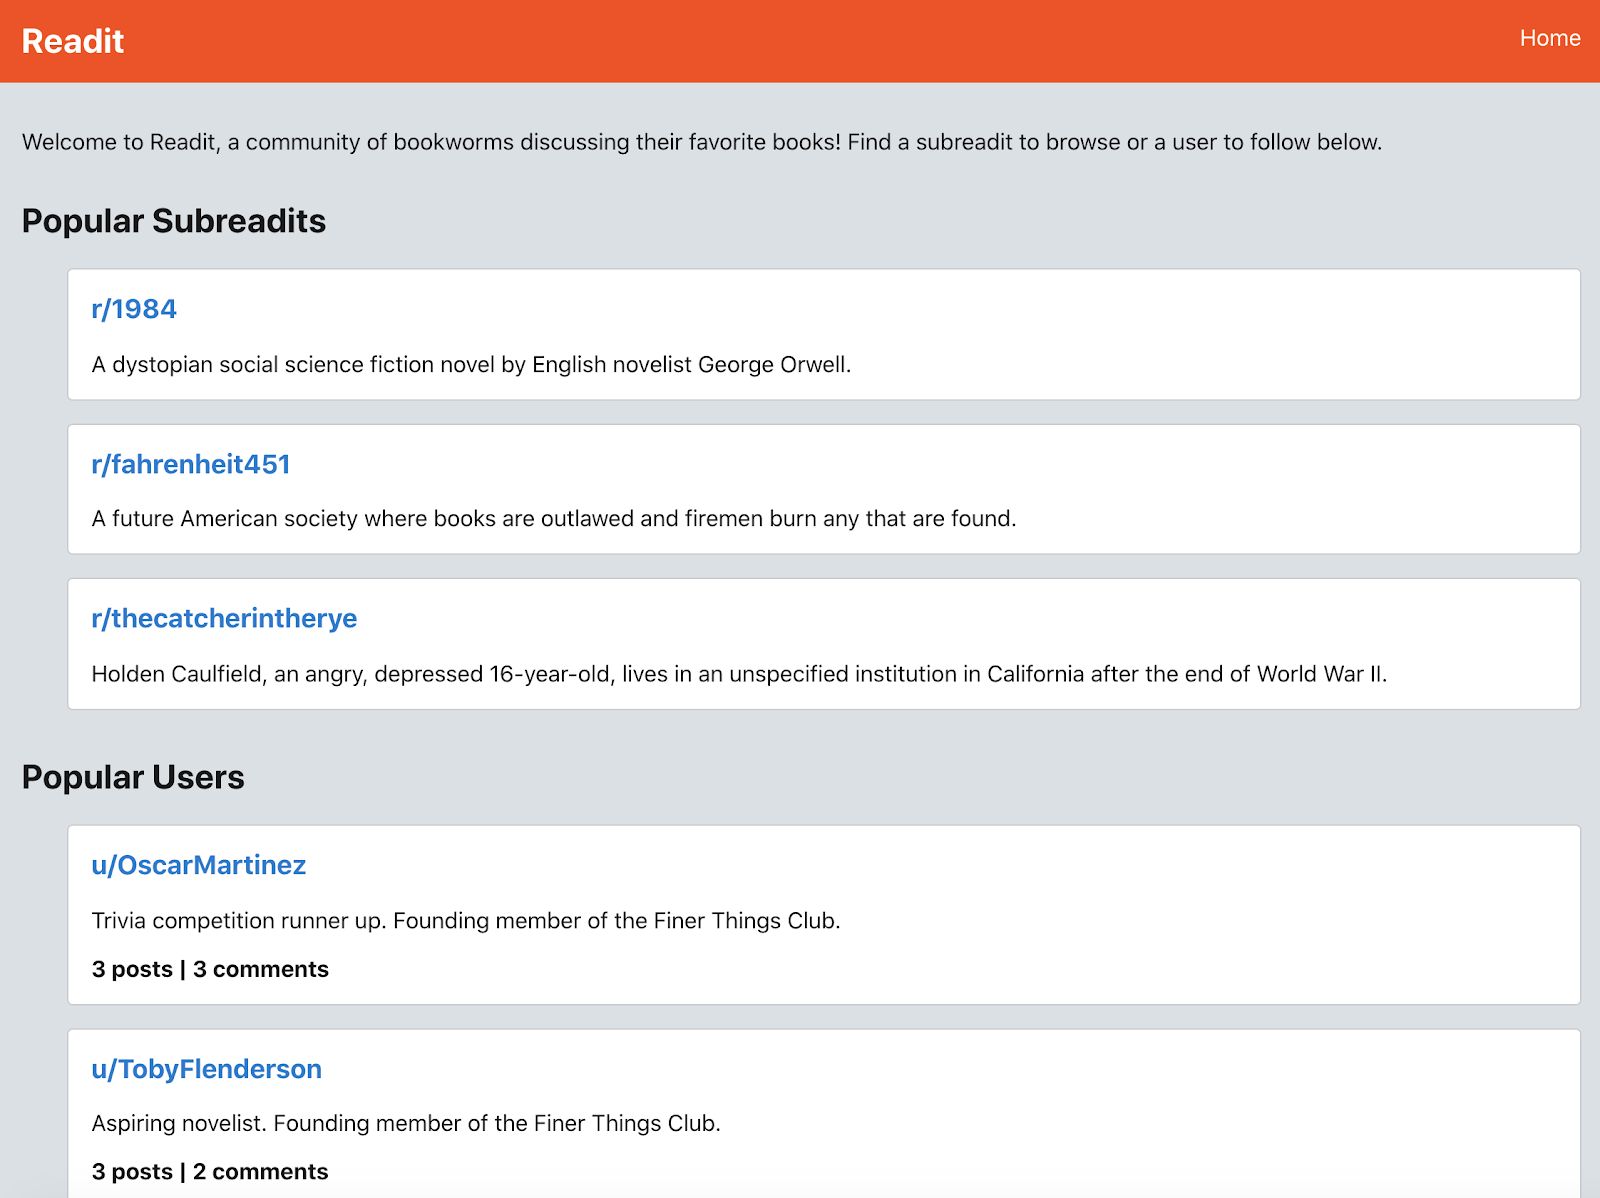Click the George Orwell novel description
The height and width of the screenshot is (1198, 1600).
click(471, 364)
